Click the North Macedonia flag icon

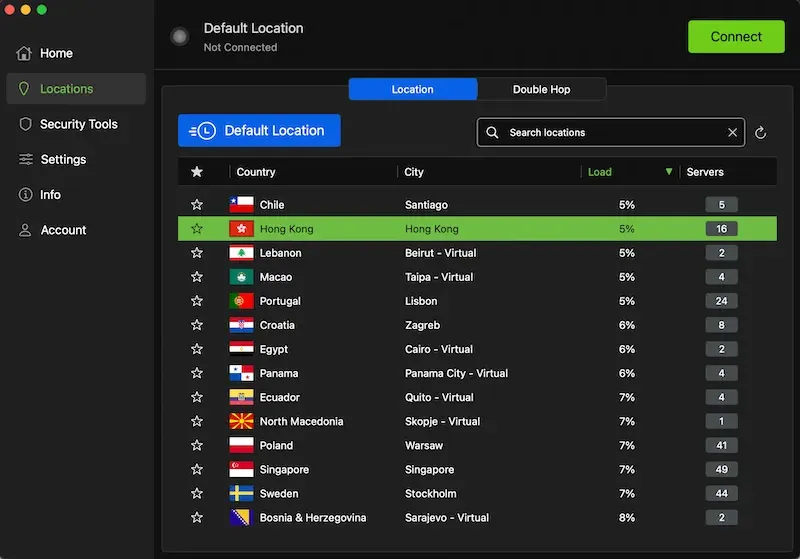(241, 421)
